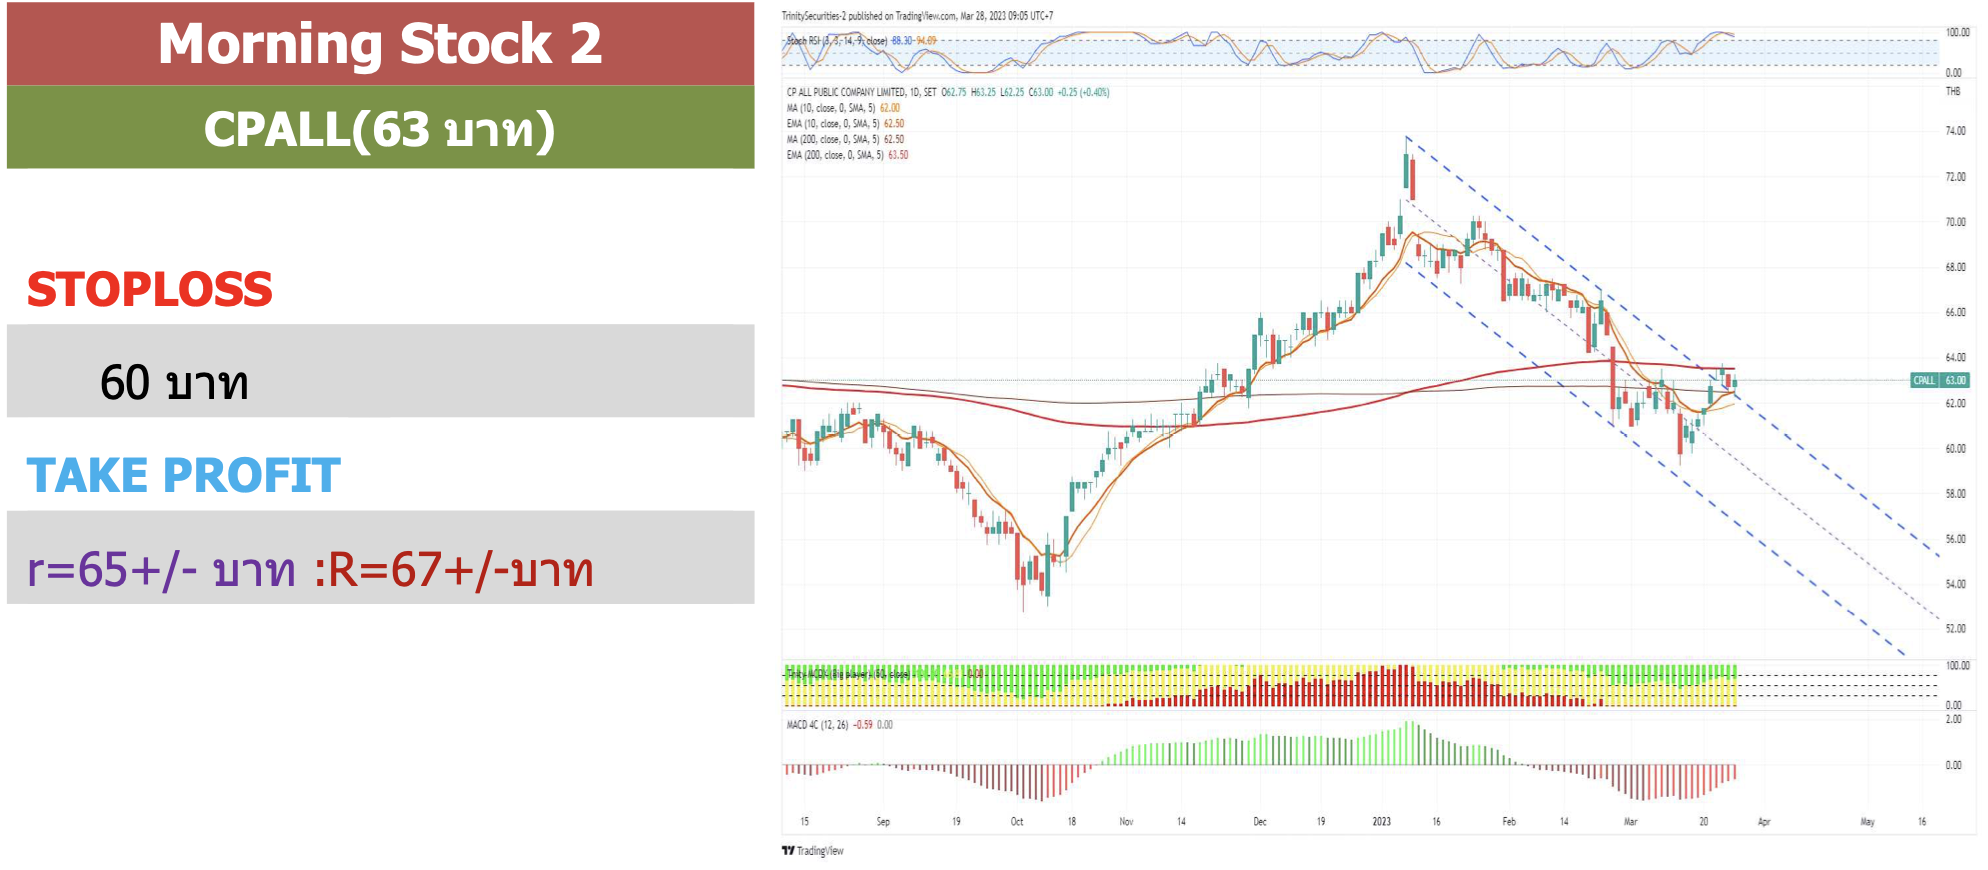Screen dimensions: 1988x870
Task: Click the Oct date axis label
Action: 1017,822
